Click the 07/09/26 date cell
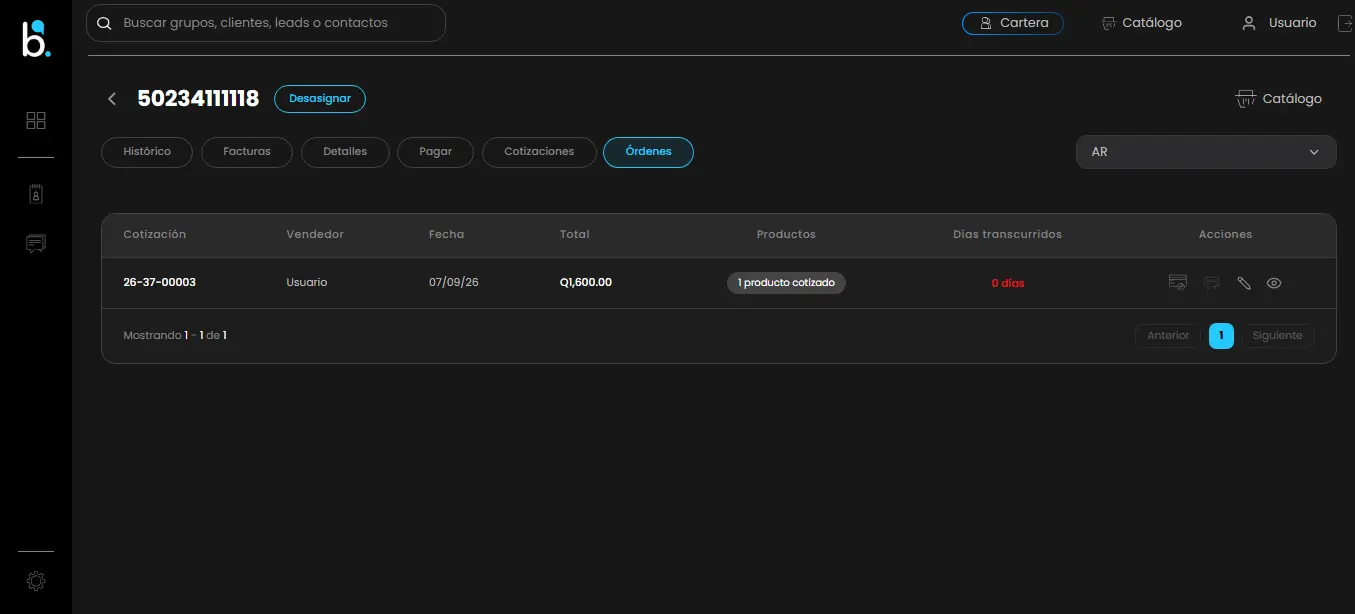This screenshot has height=614, width=1355. click(454, 283)
